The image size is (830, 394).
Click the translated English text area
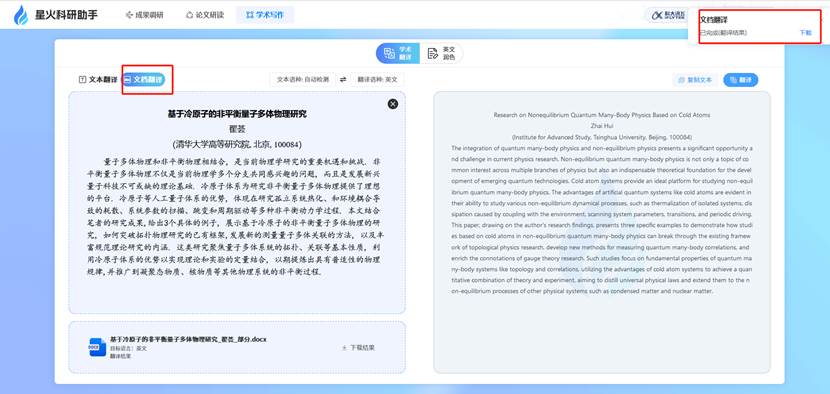[602, 232]
